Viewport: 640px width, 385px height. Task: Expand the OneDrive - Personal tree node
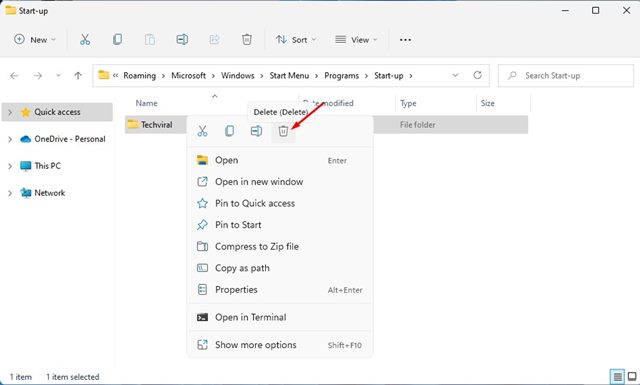[10, 139]
